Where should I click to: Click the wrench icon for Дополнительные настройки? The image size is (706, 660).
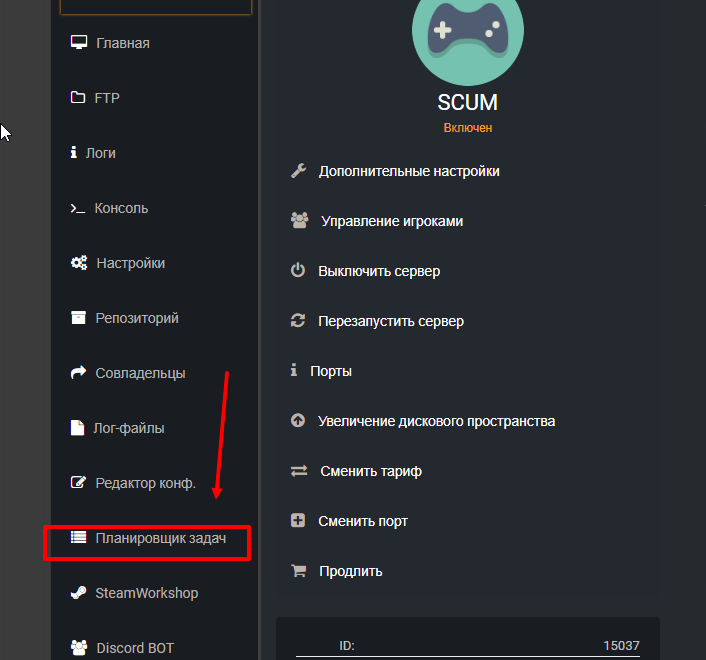[x=297, y=171]
